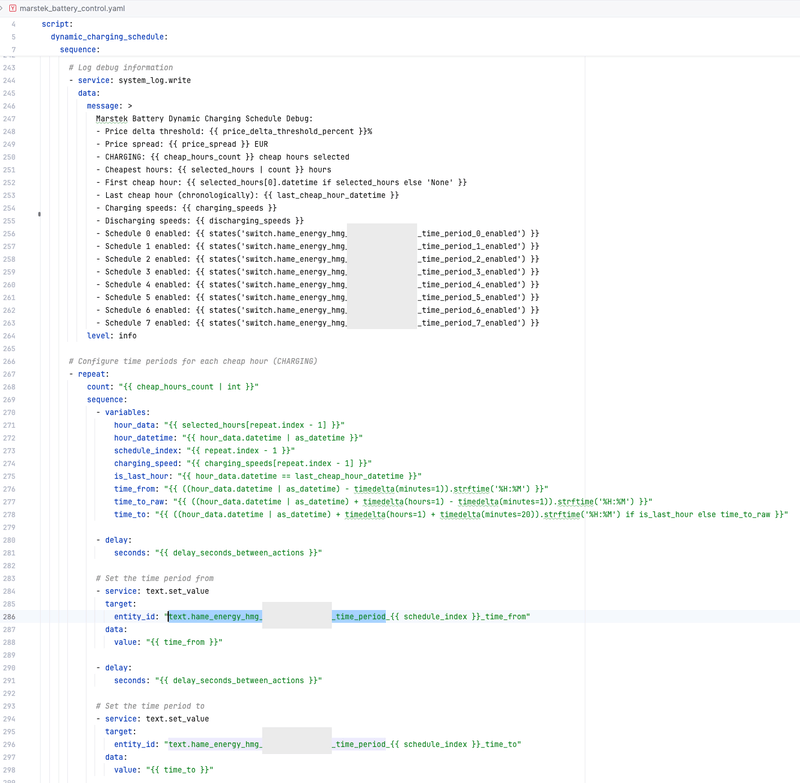Click the "time_to_raw" variable key
The image size is (800, 783).
pos(138,502)
